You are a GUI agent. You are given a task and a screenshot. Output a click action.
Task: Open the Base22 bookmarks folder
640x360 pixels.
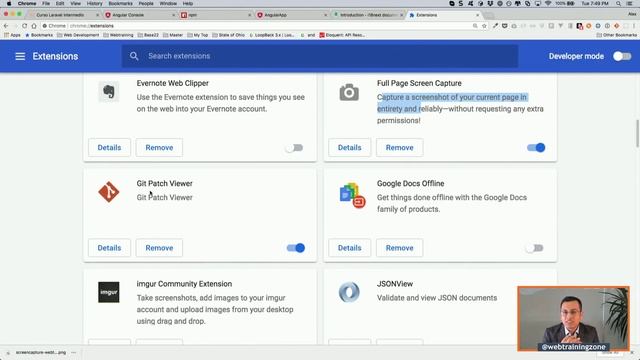[148, 35]
